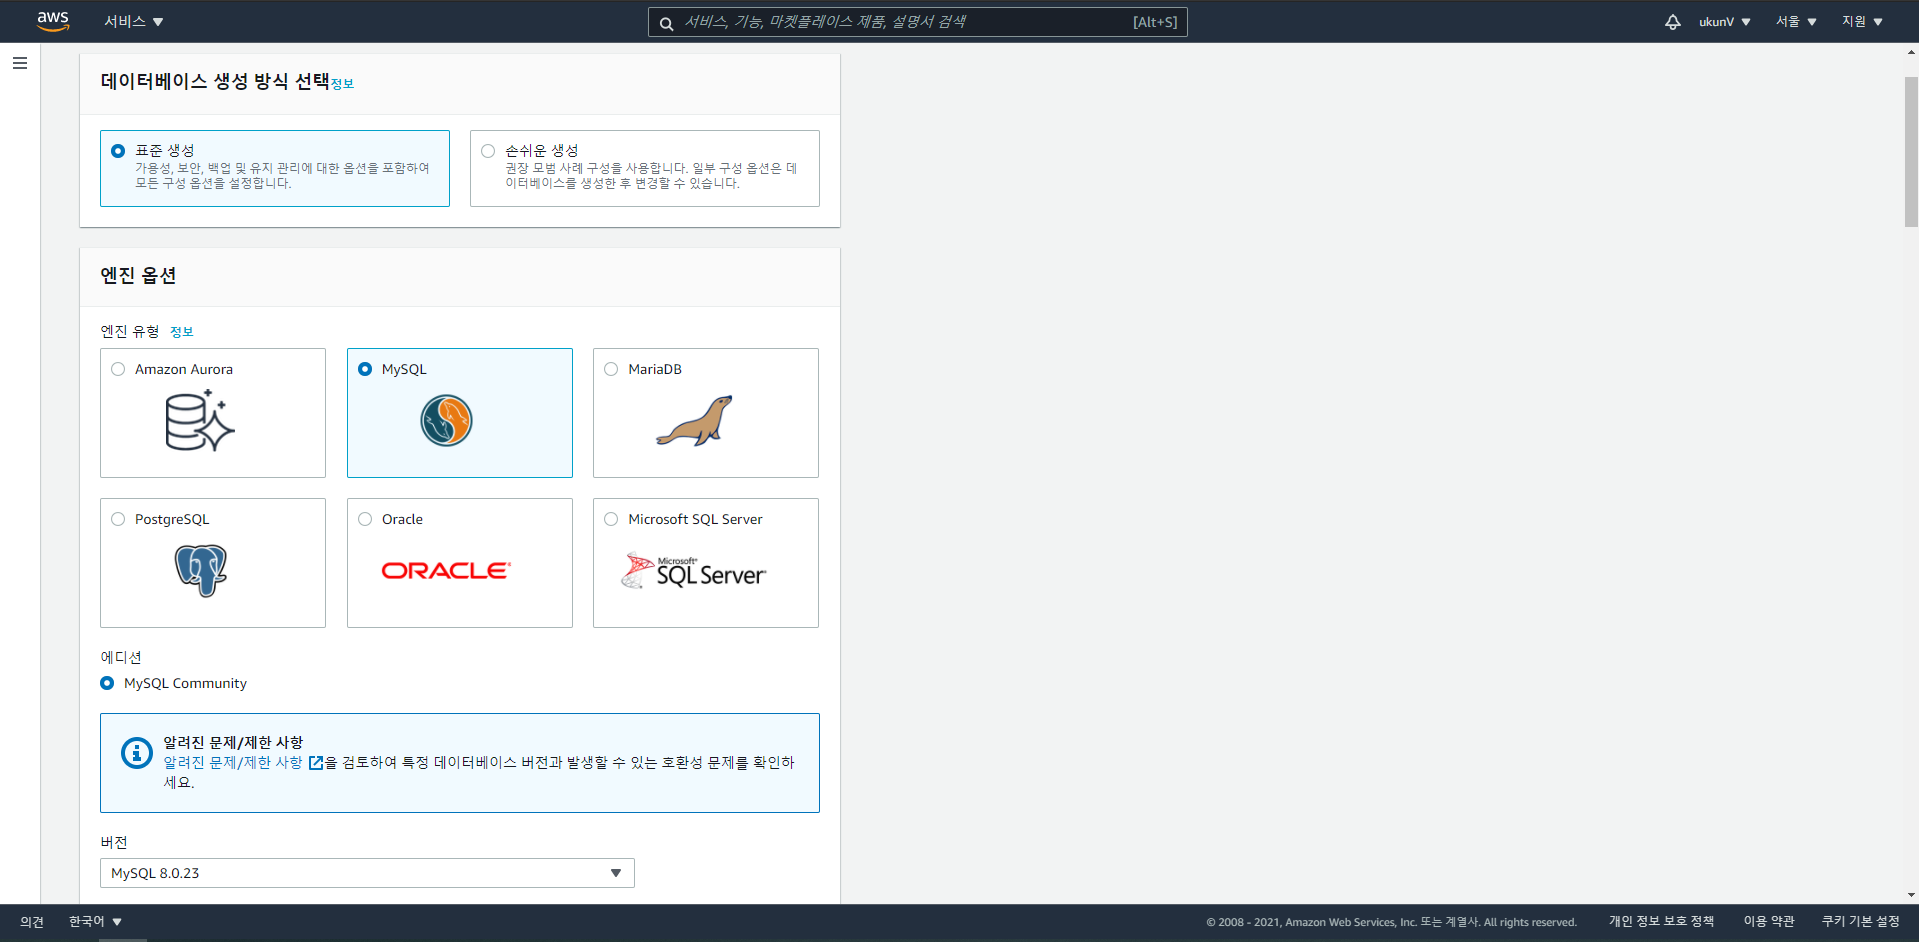Viewport: 1919px width, 942px height.
Task: Click the 버전 label
Action: [114, 842]
